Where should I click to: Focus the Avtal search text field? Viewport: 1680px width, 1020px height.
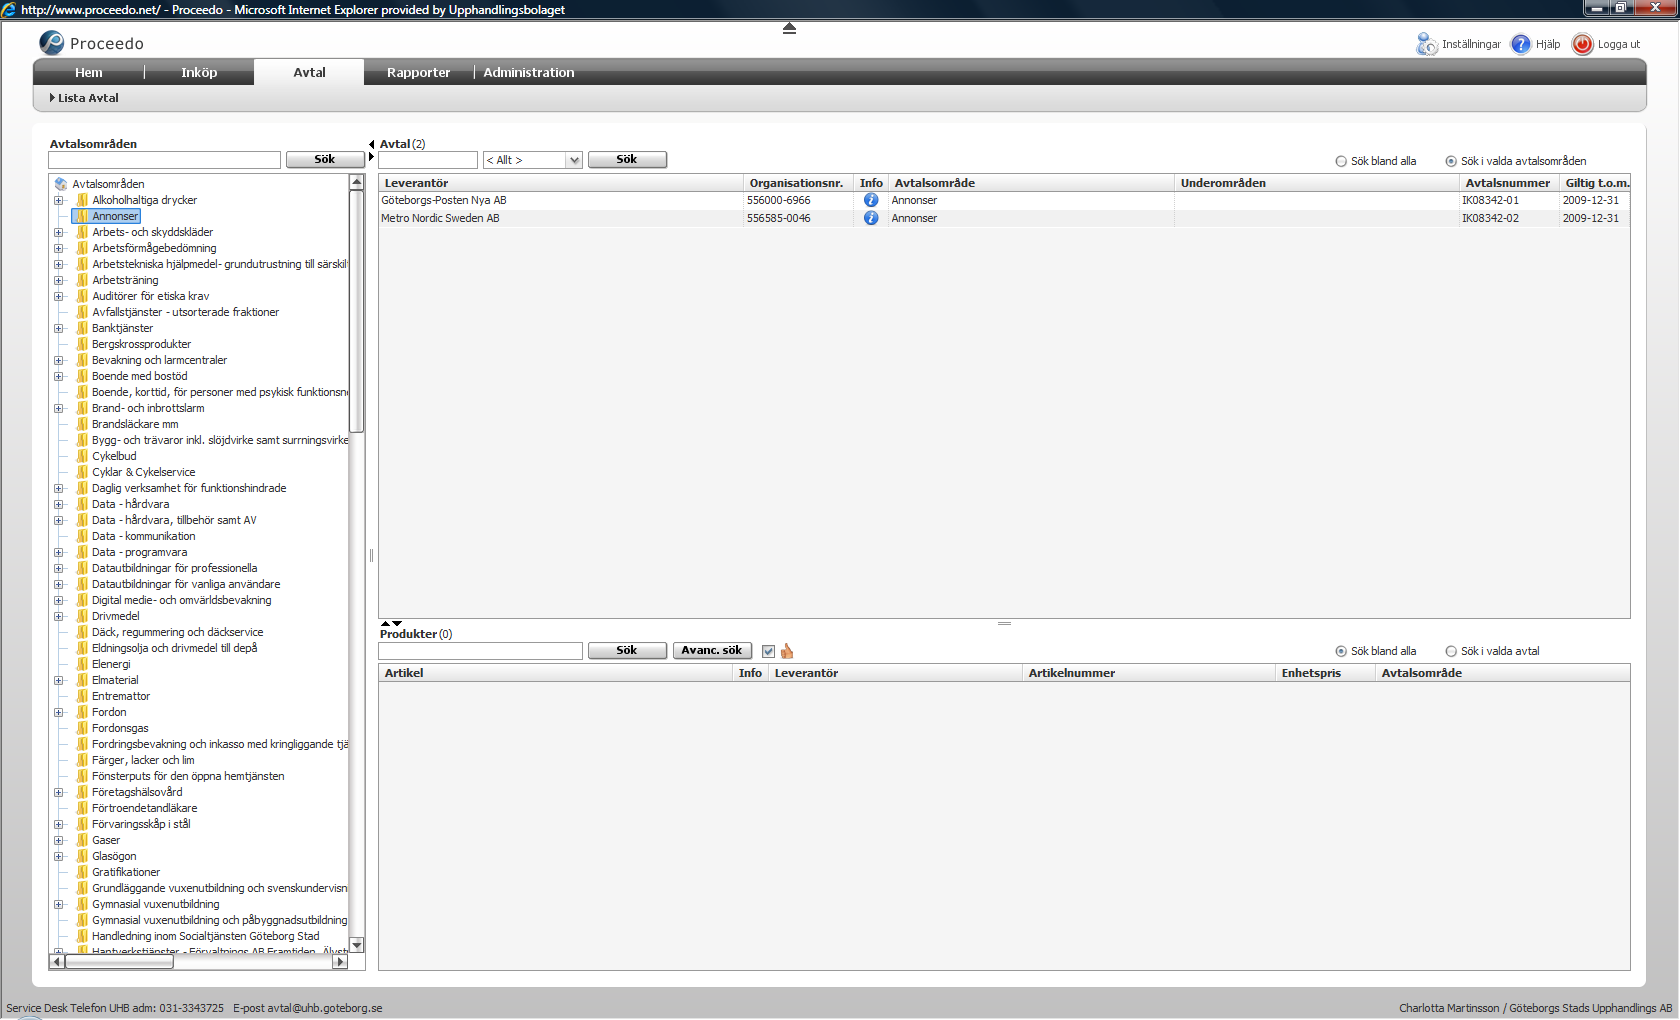tap(428, 160)
